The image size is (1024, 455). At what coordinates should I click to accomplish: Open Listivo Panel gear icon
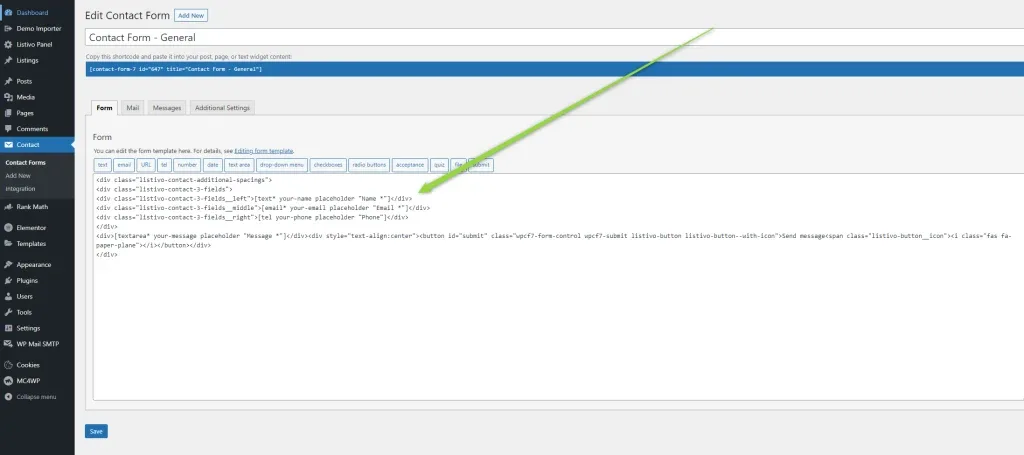(8, 44)
